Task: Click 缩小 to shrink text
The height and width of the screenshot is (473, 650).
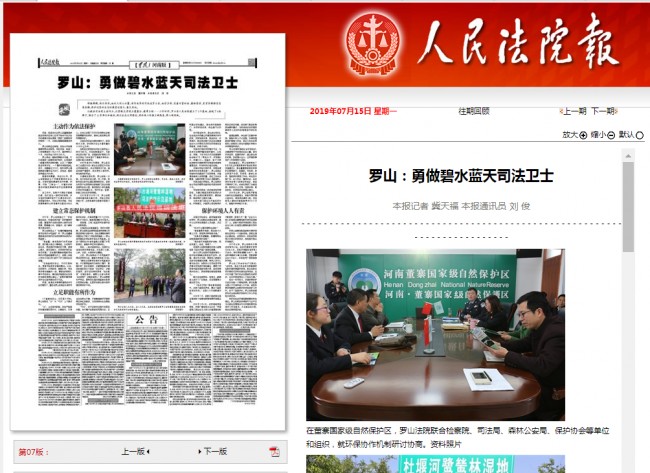Action: [598, 135]
